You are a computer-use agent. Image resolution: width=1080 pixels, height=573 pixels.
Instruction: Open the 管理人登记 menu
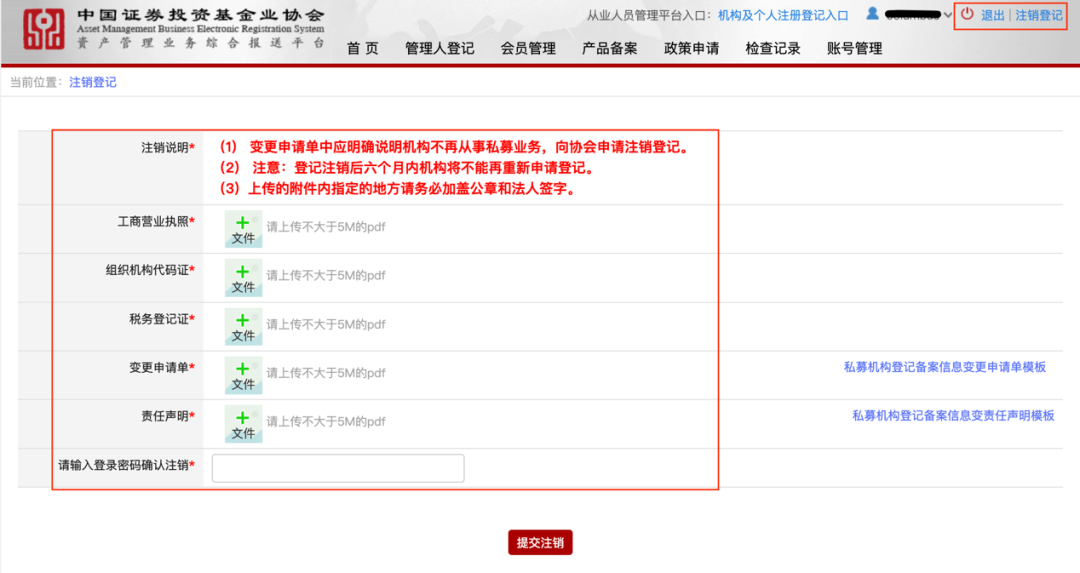439,48
